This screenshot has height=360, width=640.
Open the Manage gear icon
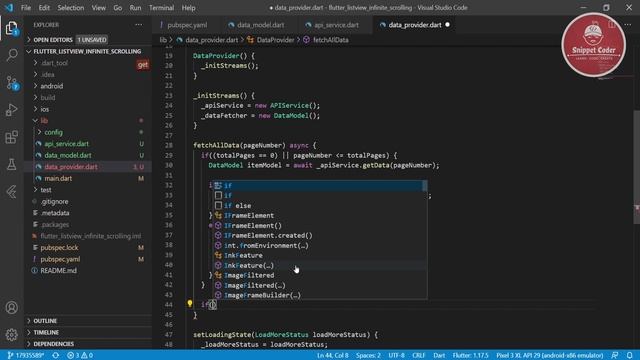pyautogui.click(x=11, y=335)
